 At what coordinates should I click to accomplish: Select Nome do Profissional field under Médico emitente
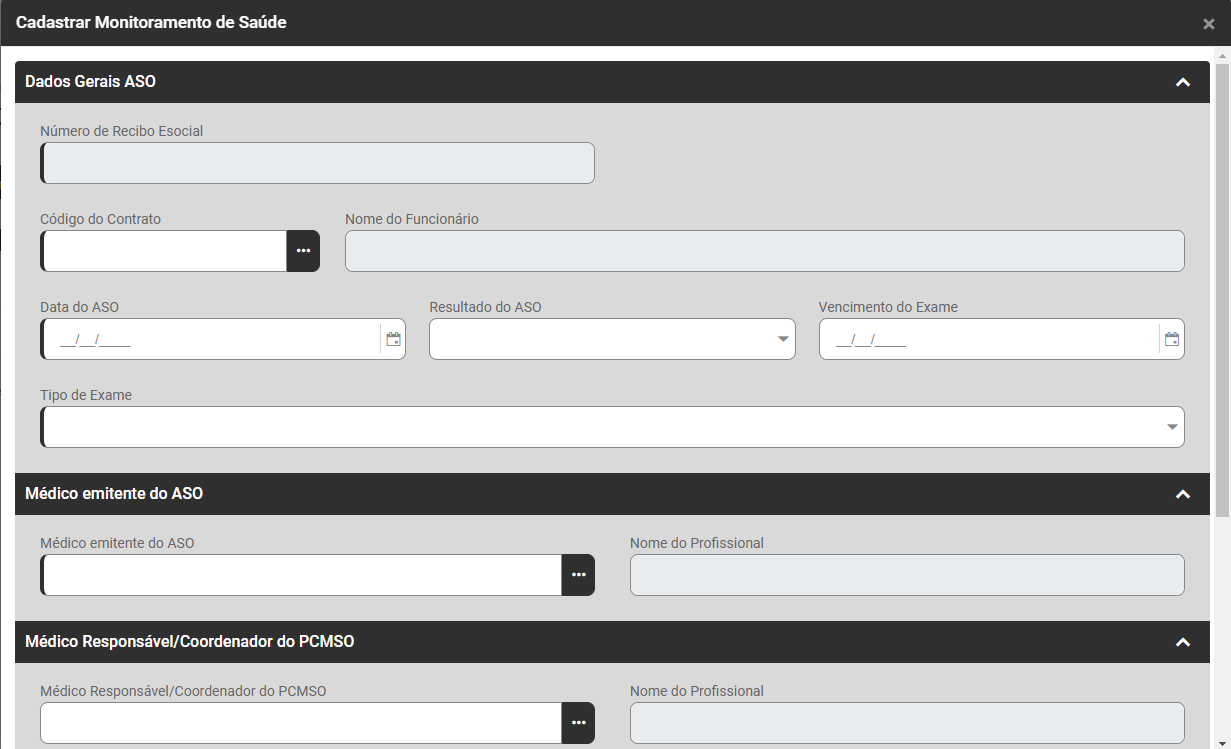click(x=907, y=575)
